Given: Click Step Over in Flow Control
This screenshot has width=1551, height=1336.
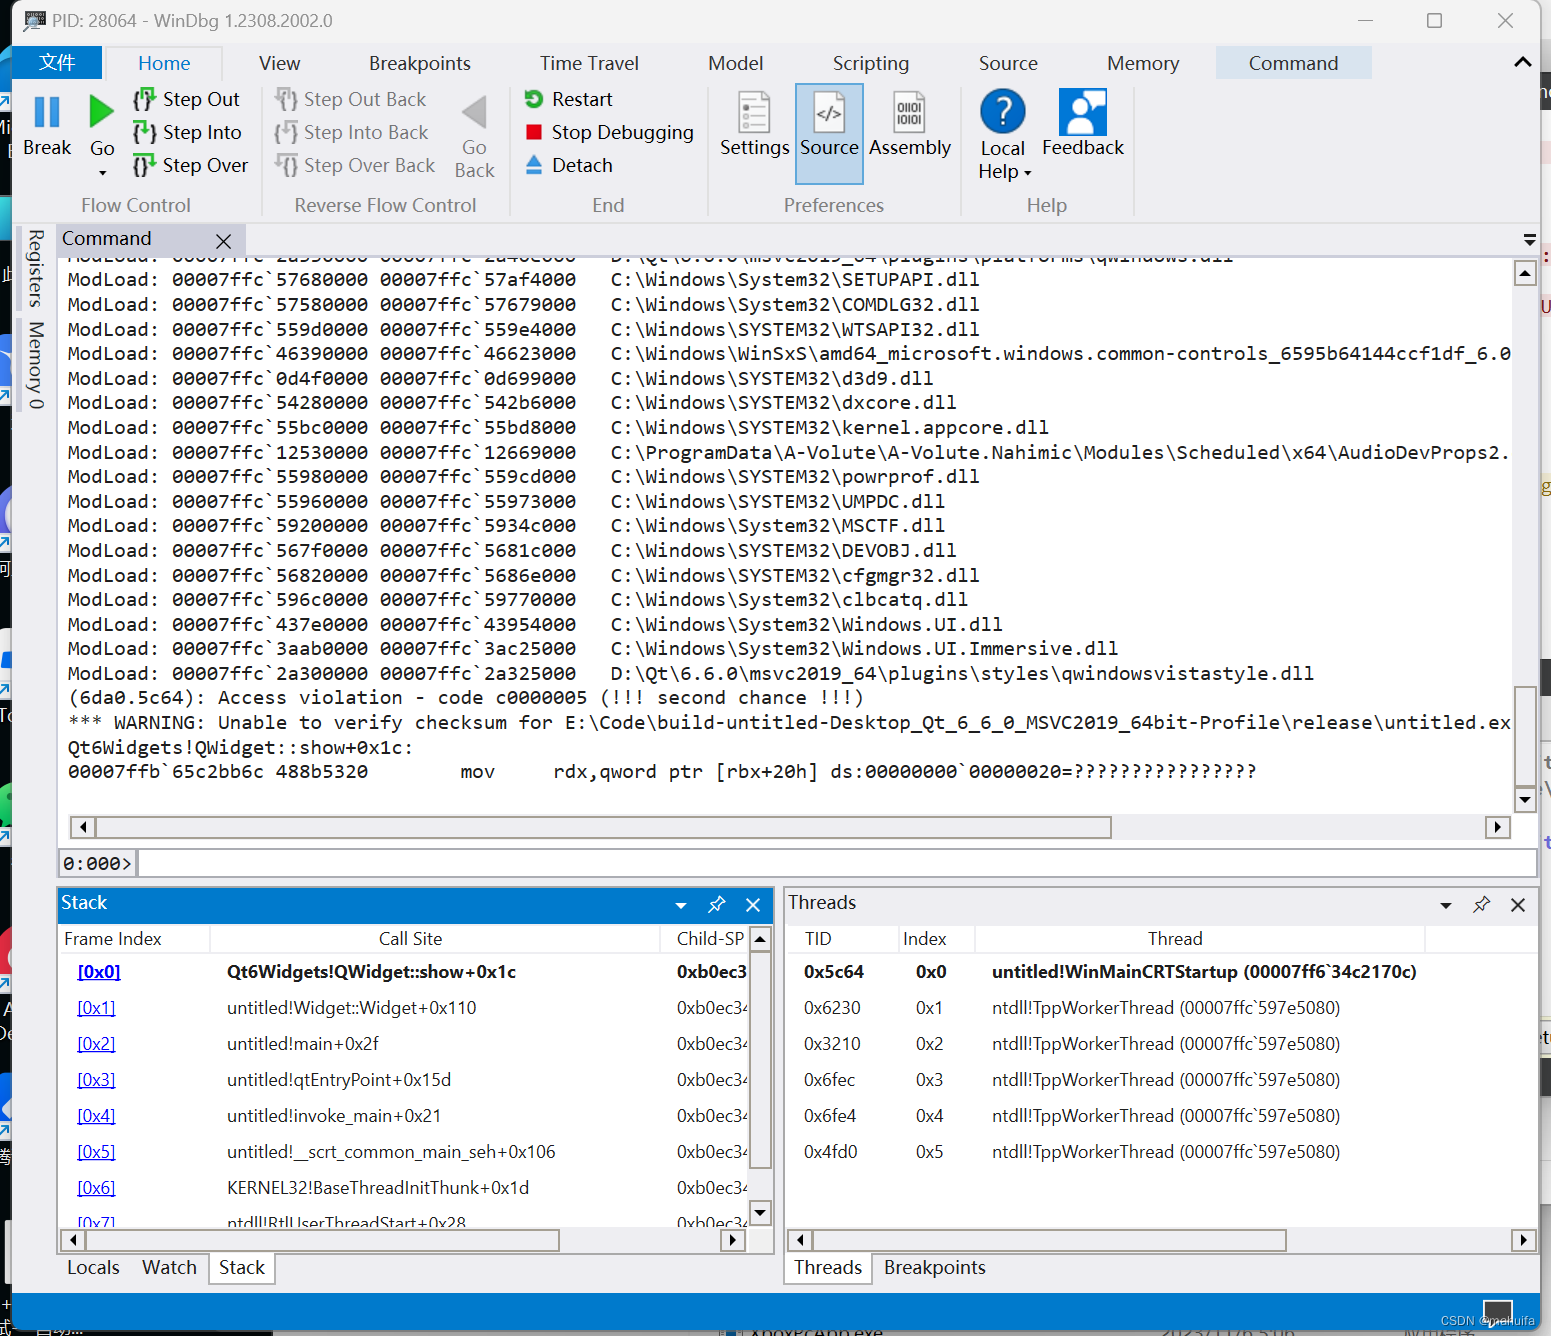Looking at the screenshot, I should [x=191, y=165].
